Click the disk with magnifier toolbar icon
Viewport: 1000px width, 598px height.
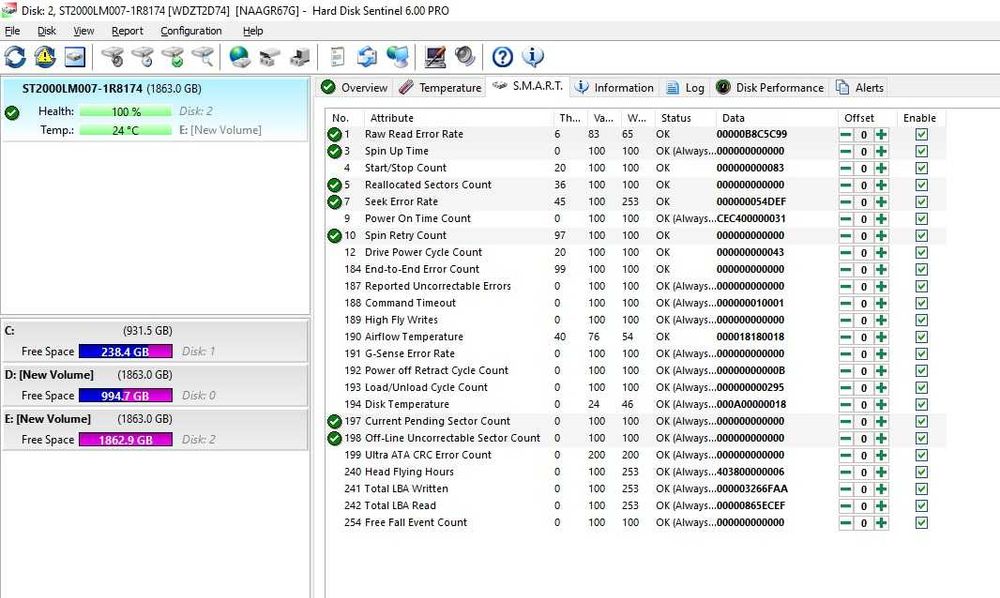(x=203, y=56)
